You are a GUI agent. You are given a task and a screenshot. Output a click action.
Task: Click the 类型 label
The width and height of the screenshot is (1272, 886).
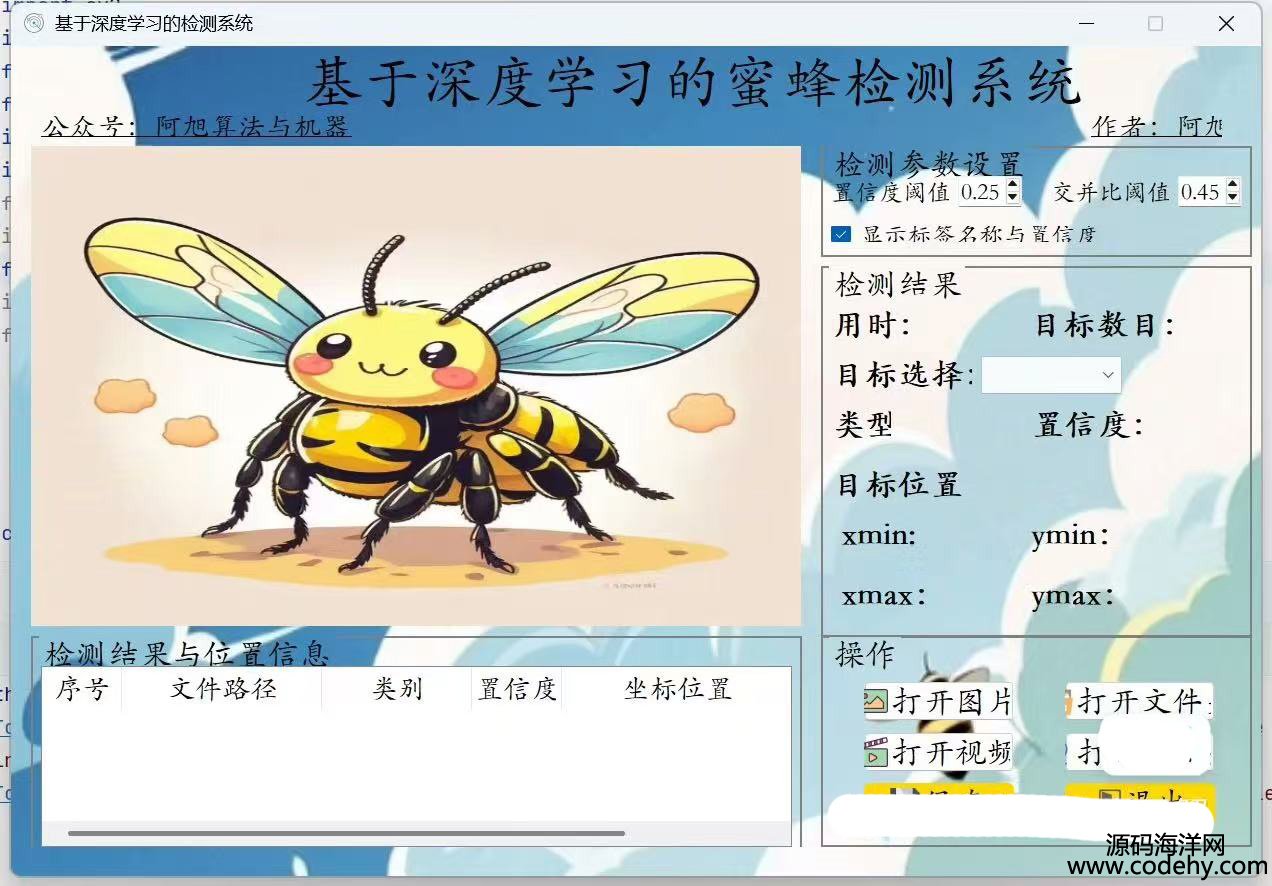(x=864, y=425)
